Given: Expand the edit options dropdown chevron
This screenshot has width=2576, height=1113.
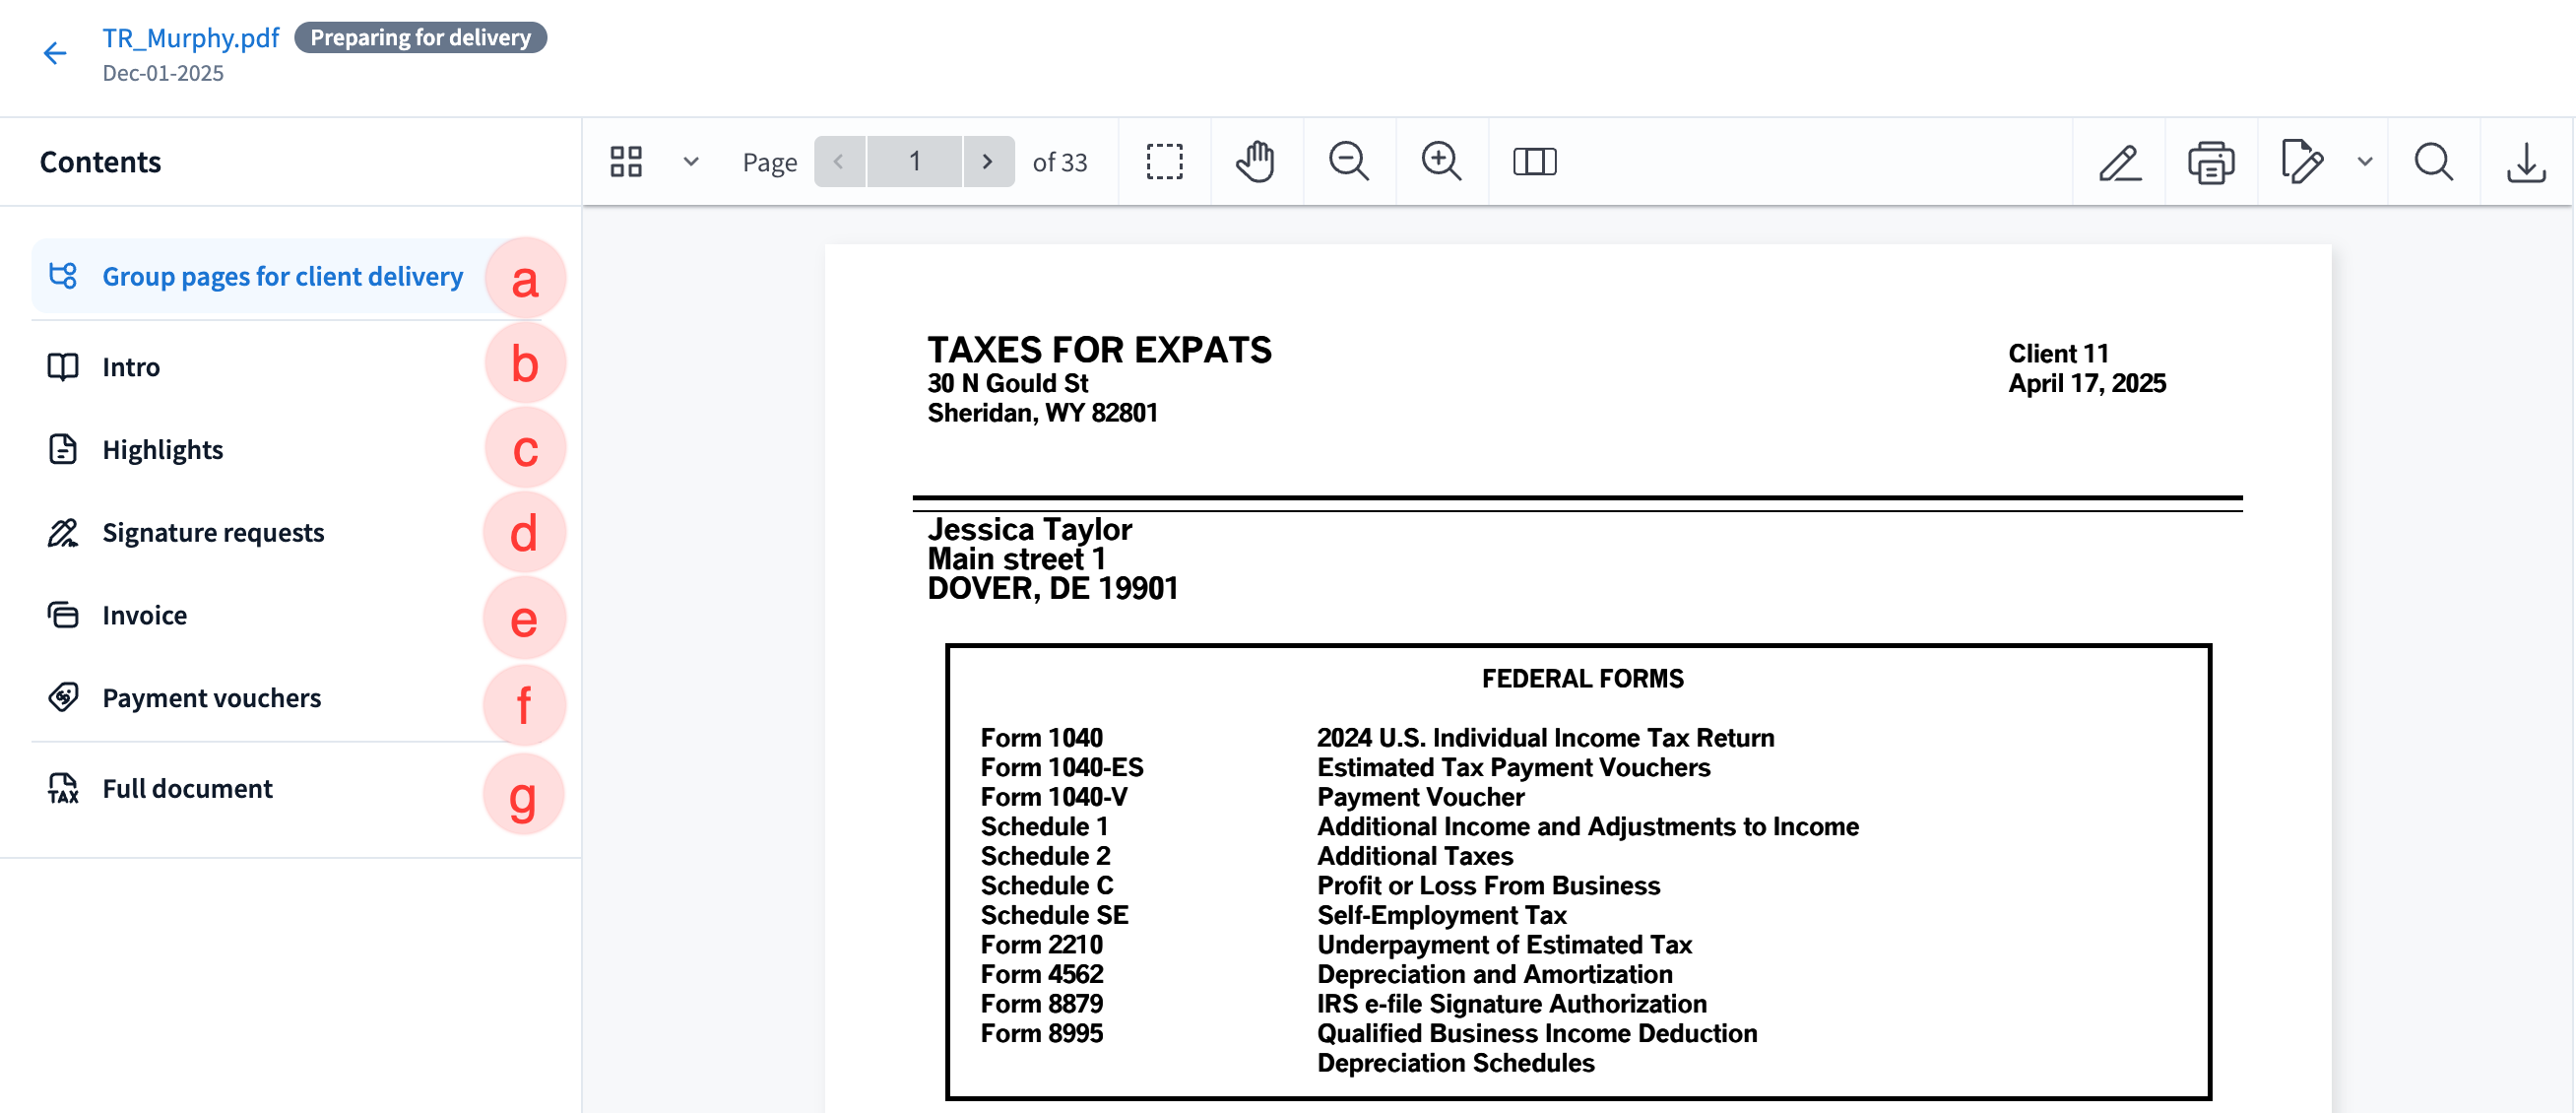Looking at the screenshot, I should tap(2365, 162).
